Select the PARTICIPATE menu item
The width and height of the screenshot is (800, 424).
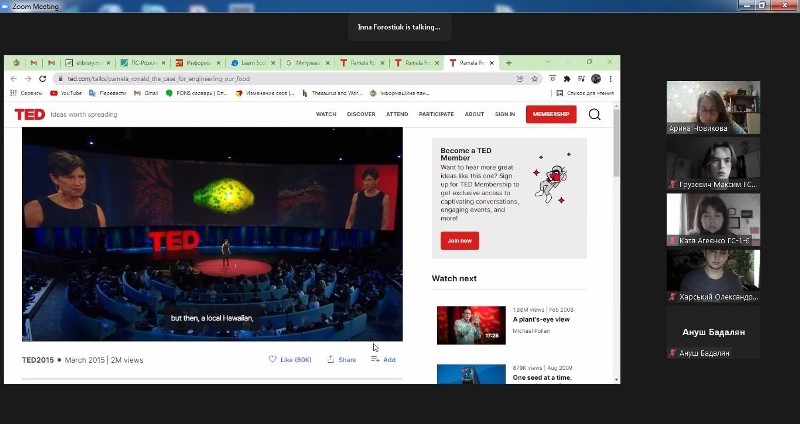tap(436, 114)
